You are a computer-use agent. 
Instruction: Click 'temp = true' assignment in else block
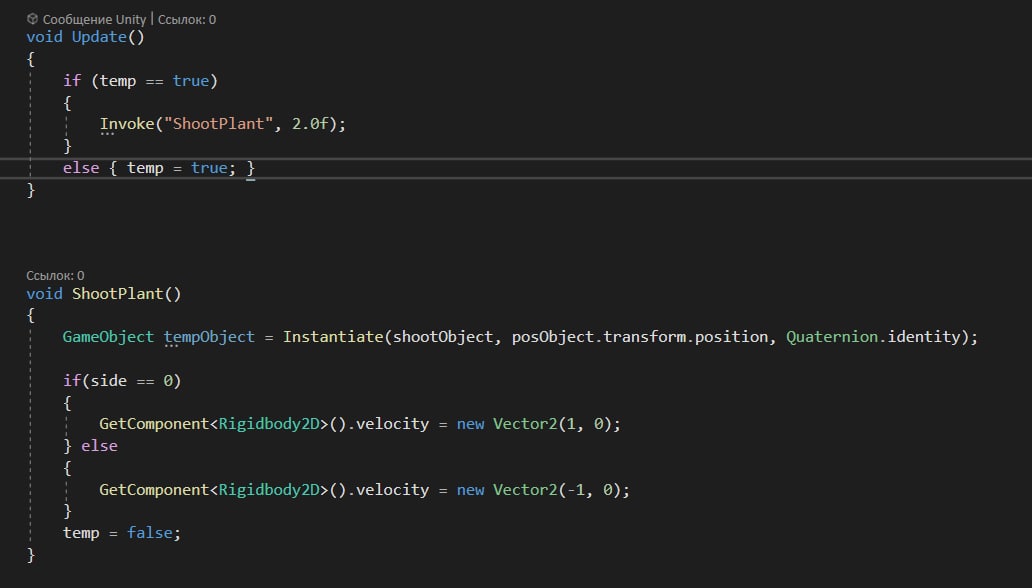click(x=177, y=168)
